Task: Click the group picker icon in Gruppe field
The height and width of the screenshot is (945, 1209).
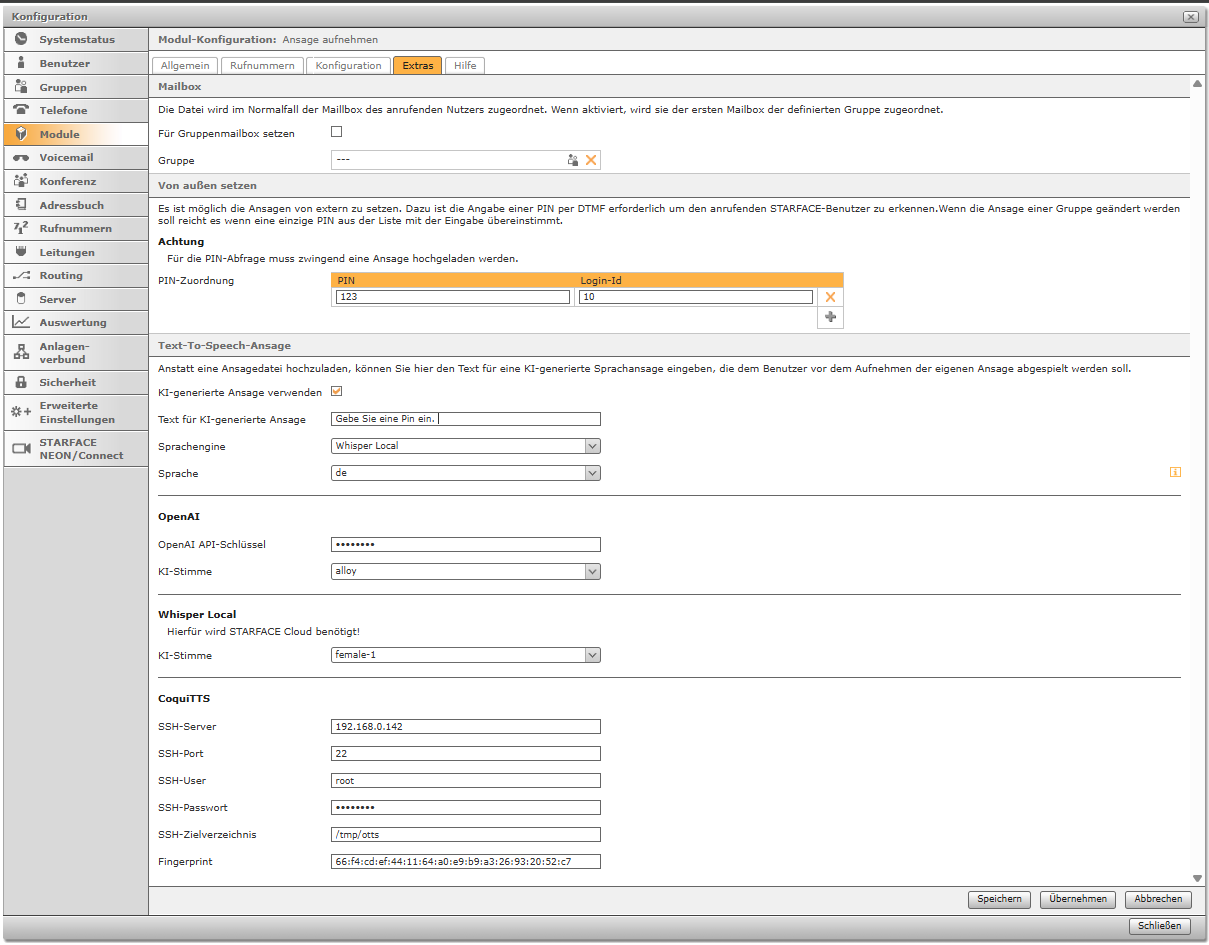Action: [573, 160]
